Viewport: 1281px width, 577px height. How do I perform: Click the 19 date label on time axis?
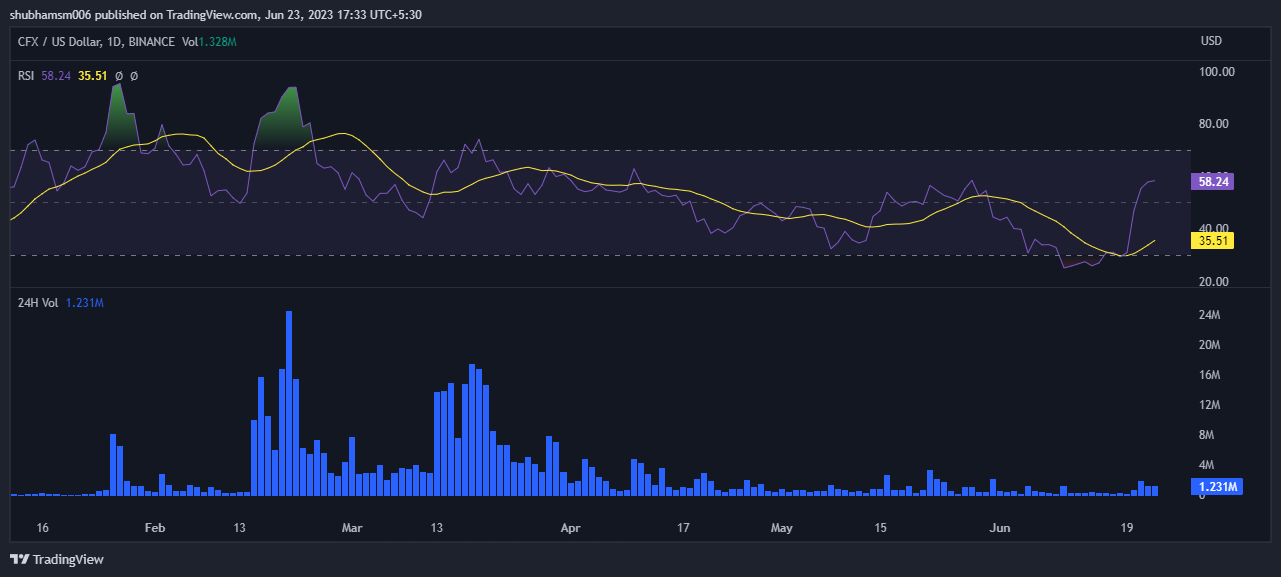tap(1127, 527)
